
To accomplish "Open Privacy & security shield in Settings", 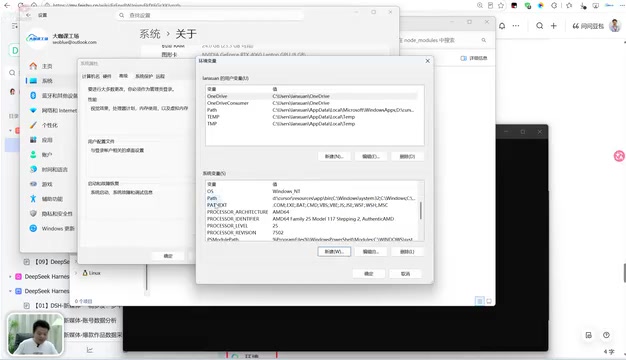I will click(x=33, y=214).
